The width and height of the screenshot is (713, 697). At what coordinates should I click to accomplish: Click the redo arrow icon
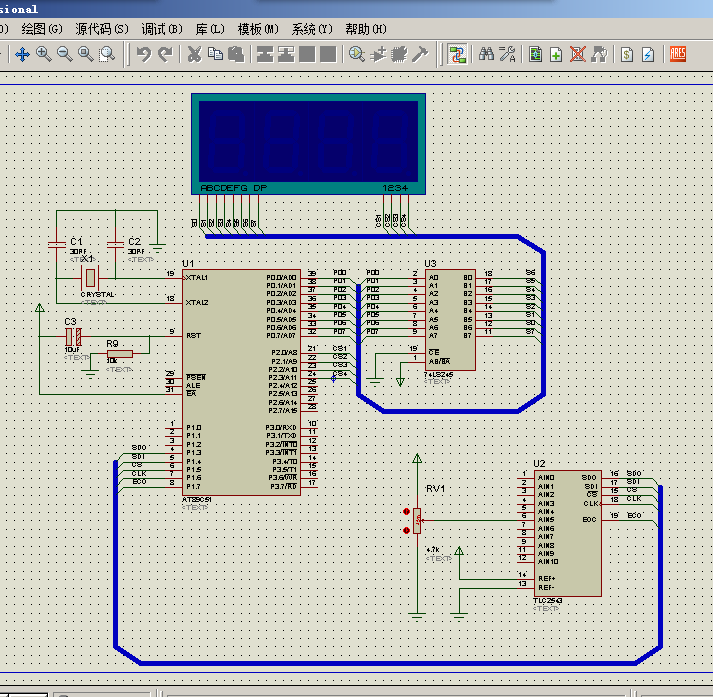pyautogui.click(x=165, y=55)
